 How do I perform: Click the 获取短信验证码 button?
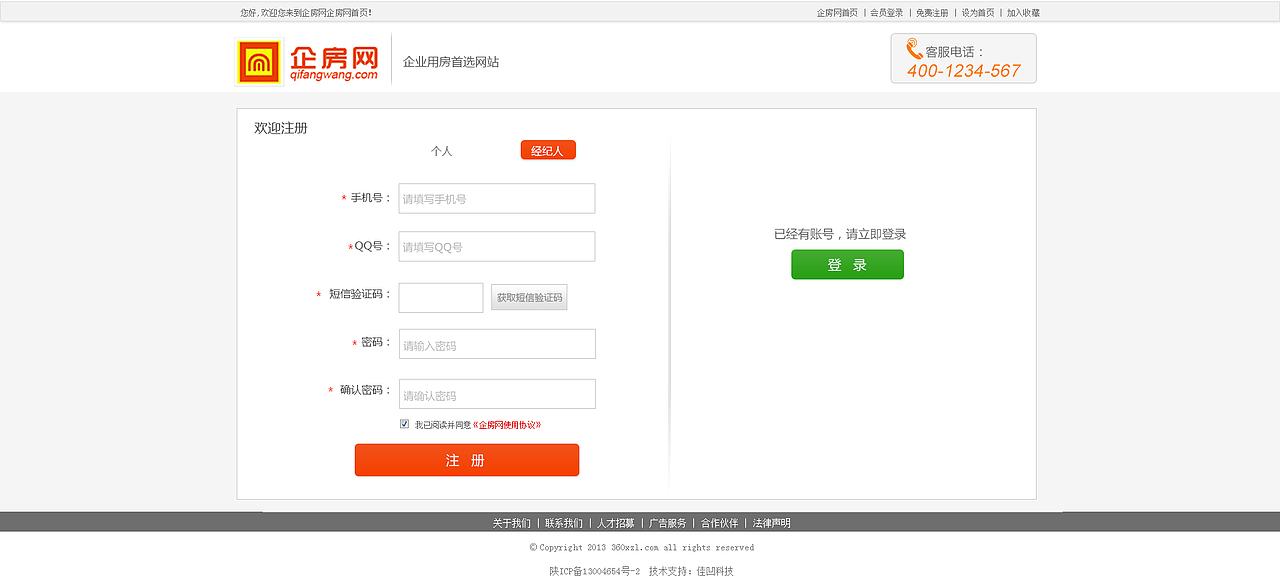529,297
